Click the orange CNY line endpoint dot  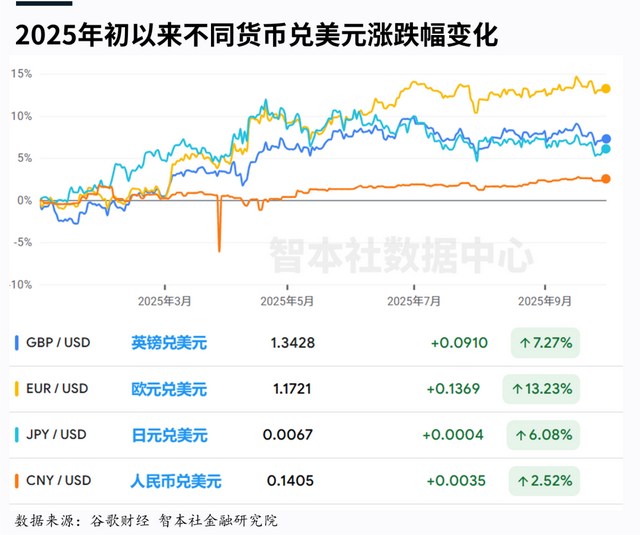pos(606,179)
